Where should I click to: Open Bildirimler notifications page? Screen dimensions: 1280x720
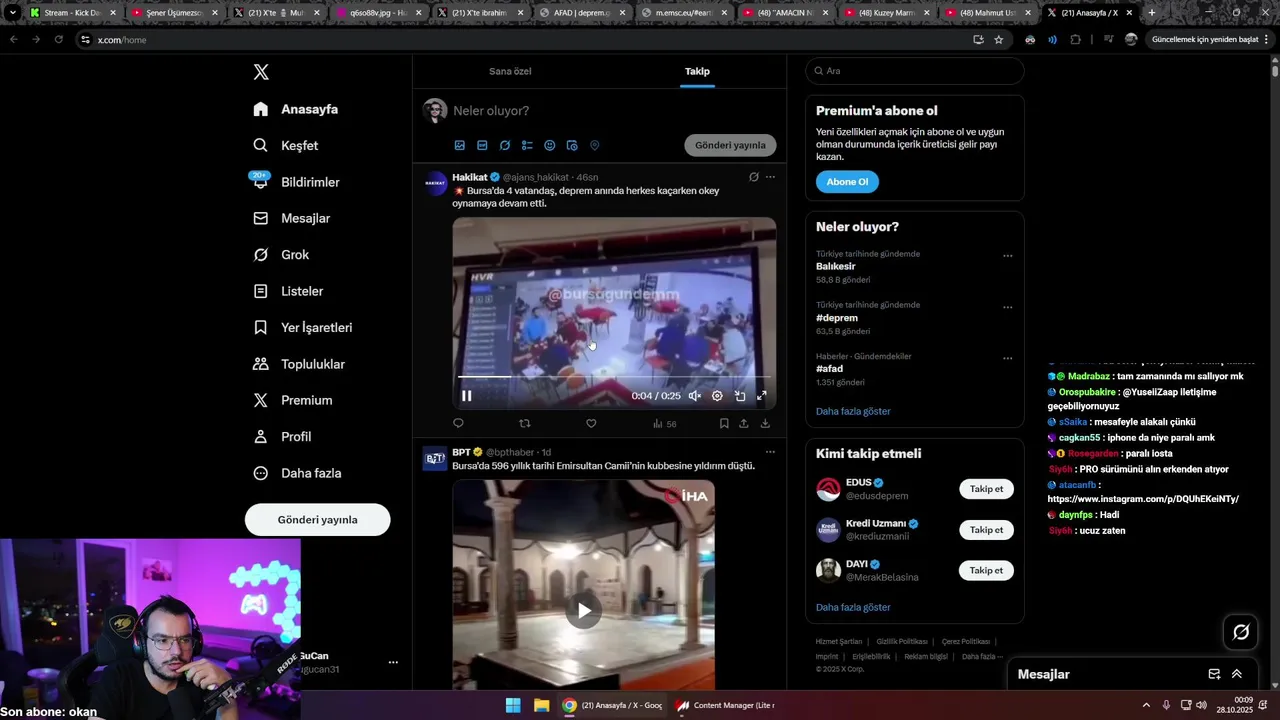pyautogui.click(x=297, y=182)
